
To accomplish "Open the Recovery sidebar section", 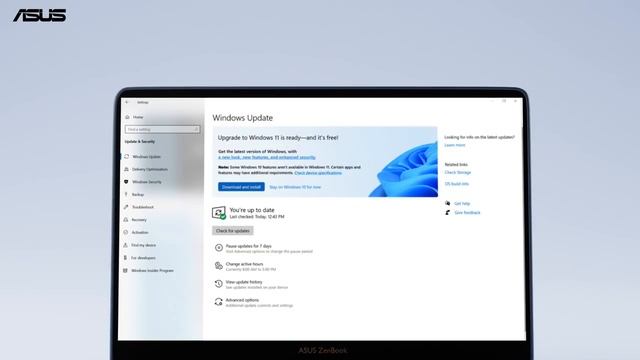I will coord(139,220).
